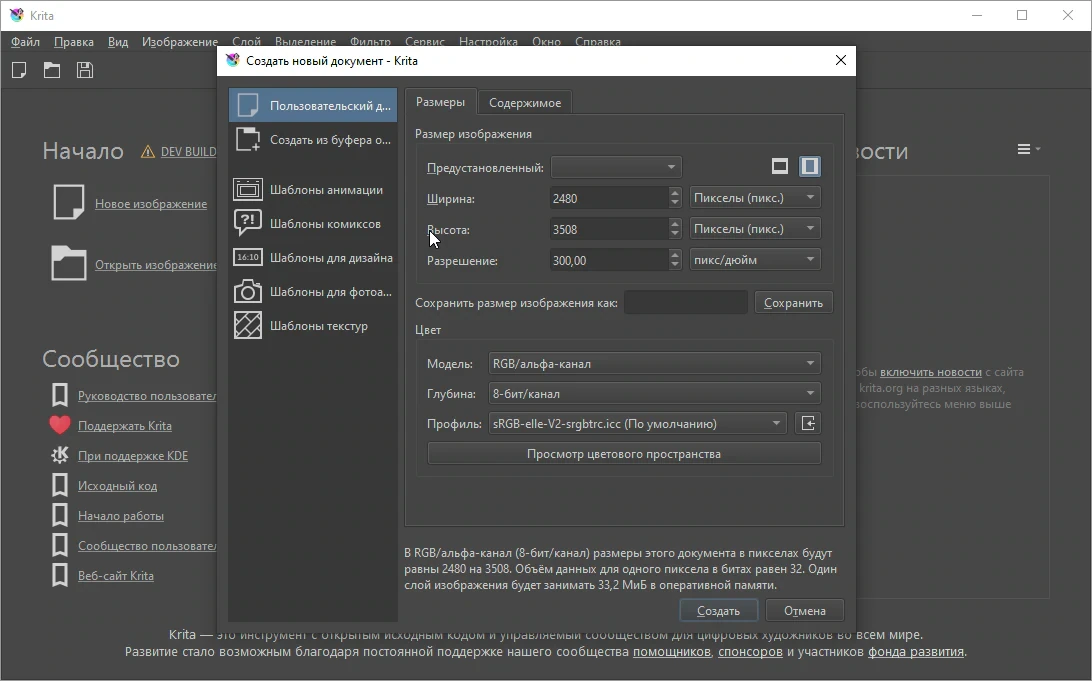The height and width of the screenshot is (681, 1092).
Task: Switch to the Содержимое tab
Action: (524, 102)
